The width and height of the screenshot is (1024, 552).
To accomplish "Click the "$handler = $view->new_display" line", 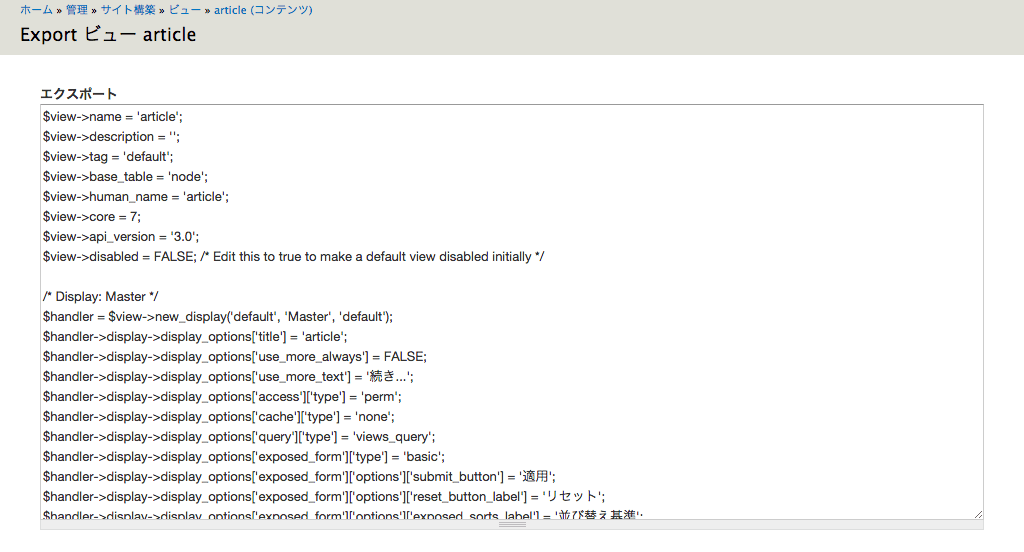I will [x=218, y=317].
